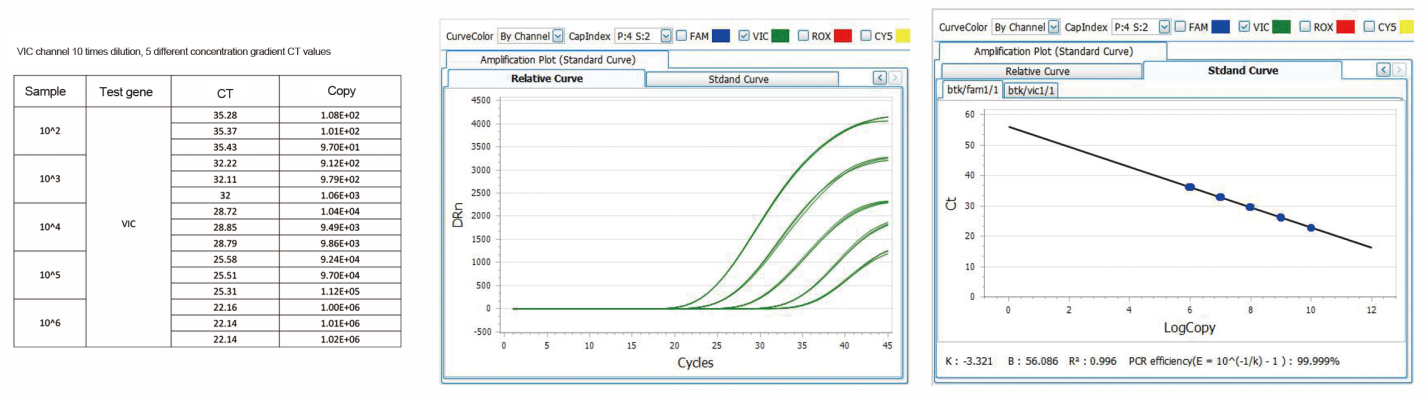Open the CurveColor dropdown above the DRn amplification plot
1428x396 pixels.
coord(531,35)
